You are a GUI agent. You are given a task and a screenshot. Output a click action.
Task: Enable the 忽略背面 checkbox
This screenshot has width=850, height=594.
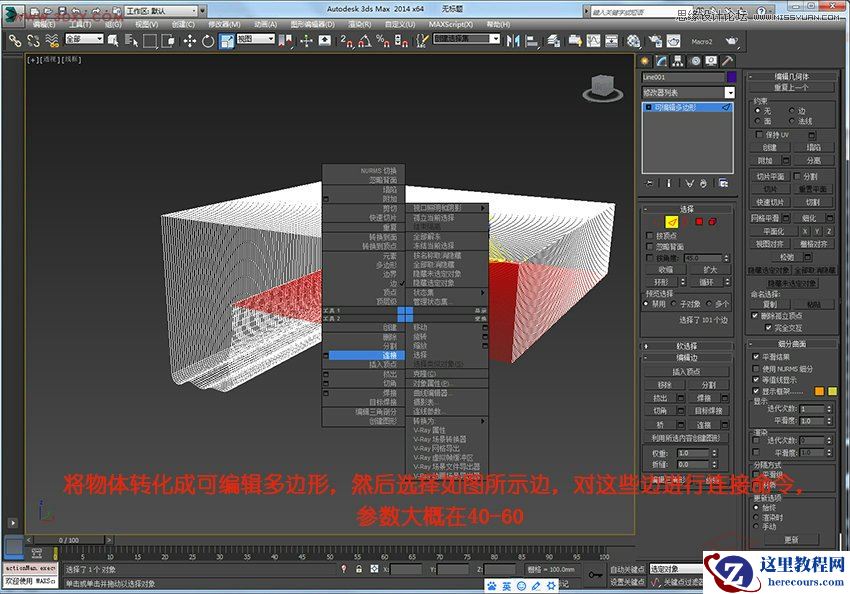[649, 246]
